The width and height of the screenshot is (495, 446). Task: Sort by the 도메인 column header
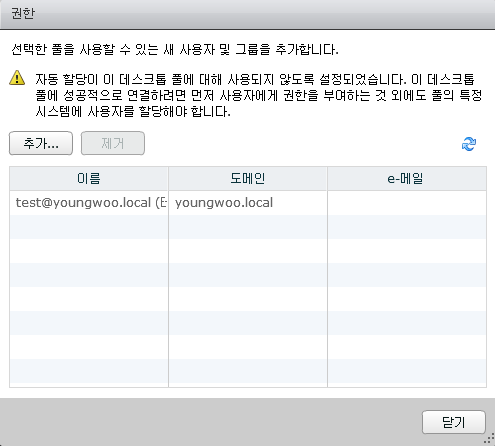coord(248,179)
